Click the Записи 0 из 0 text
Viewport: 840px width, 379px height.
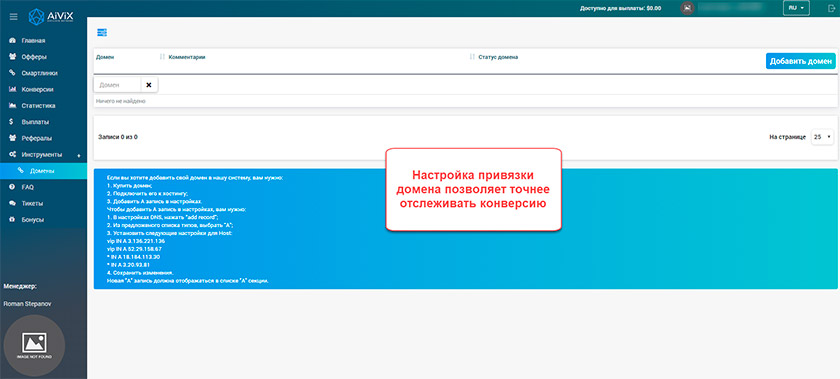[118, 137]
